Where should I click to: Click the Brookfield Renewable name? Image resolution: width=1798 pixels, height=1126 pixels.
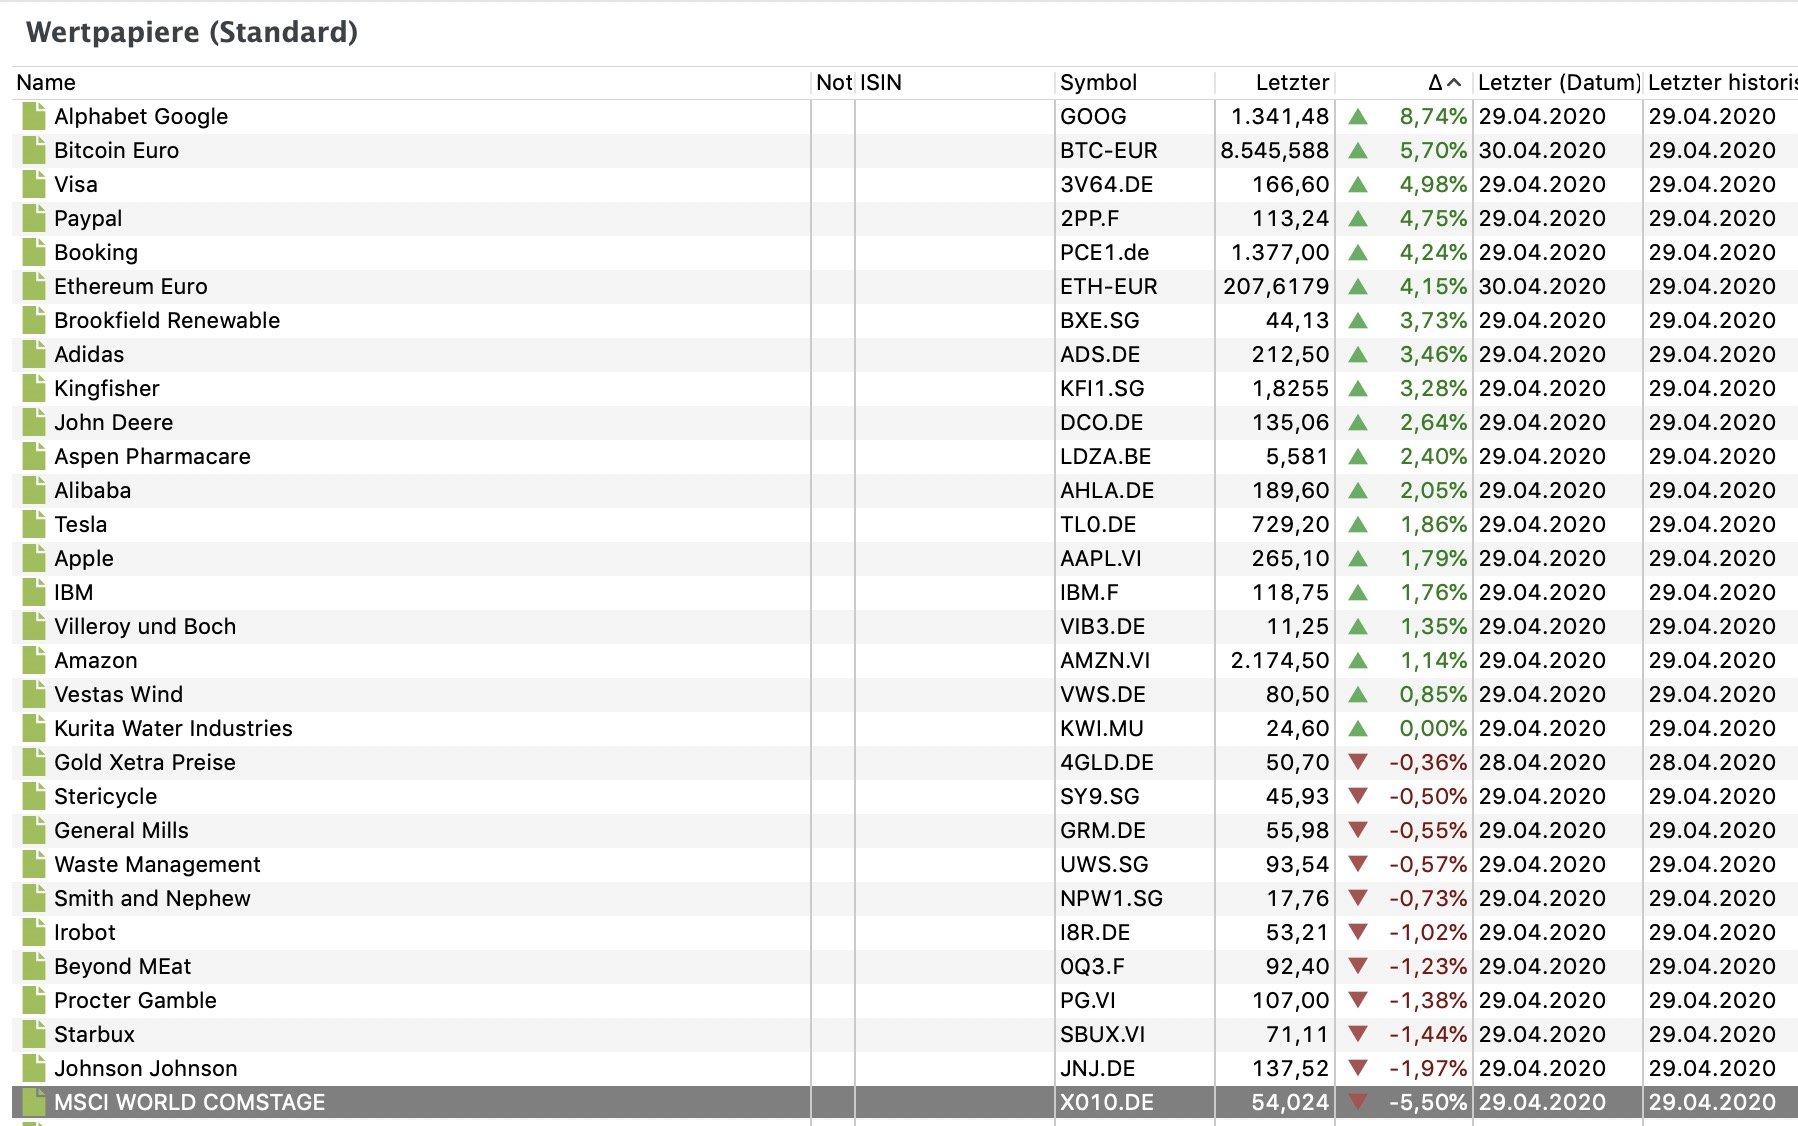[167, 320]
